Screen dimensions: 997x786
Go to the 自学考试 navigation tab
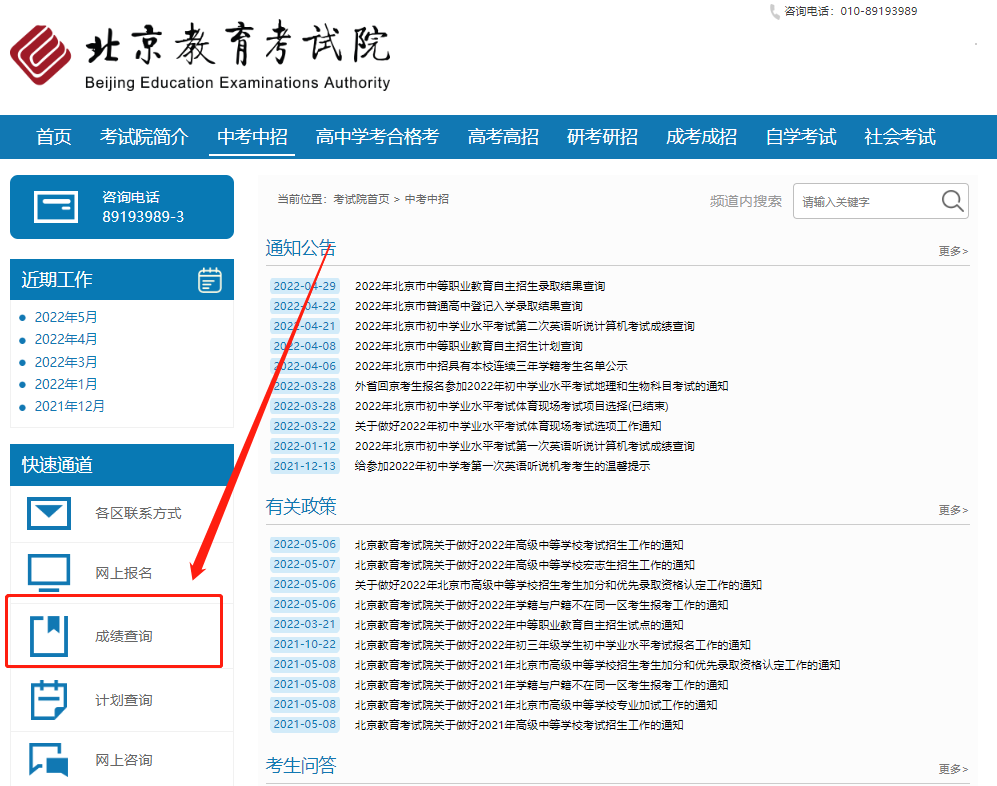click(x=800, y=137)
